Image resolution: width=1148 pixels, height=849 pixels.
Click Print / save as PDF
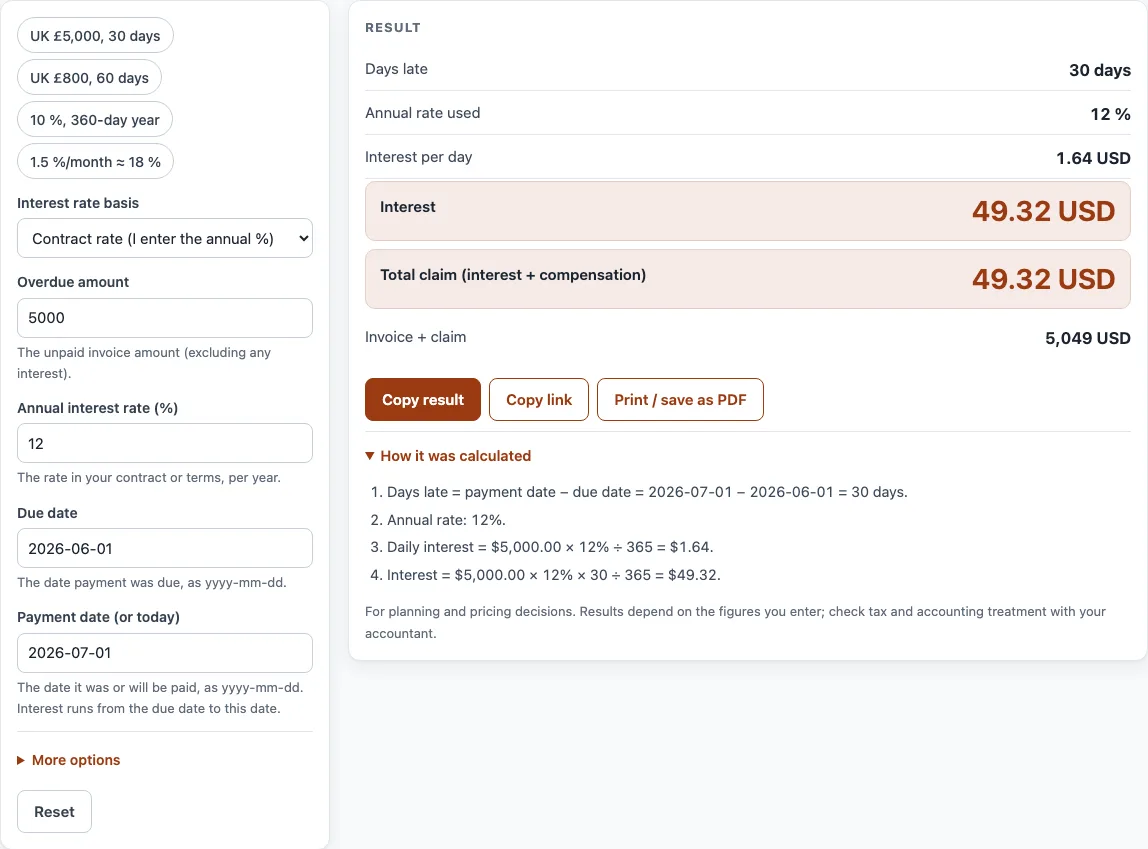point(680,400)
